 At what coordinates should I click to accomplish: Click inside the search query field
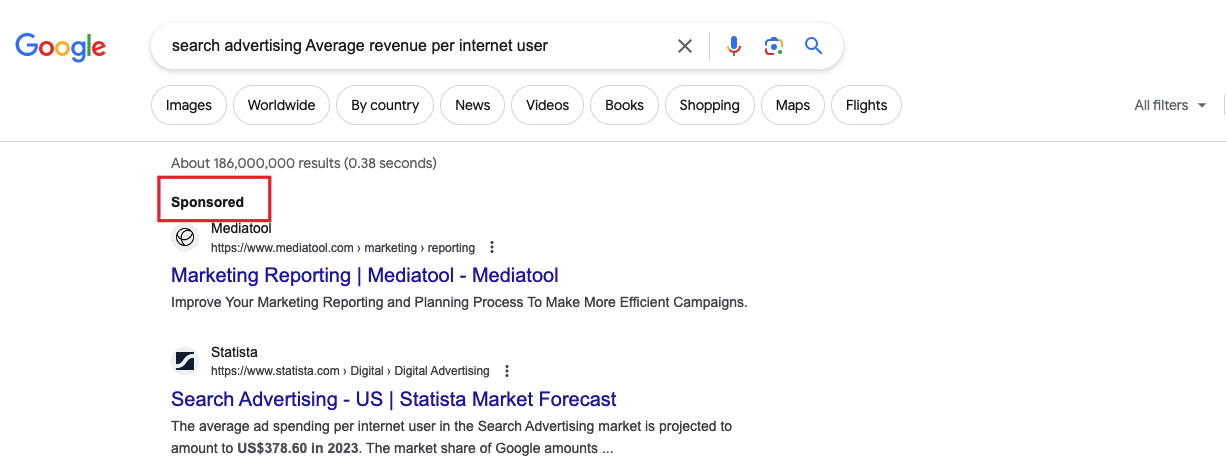tap(400, 46)
